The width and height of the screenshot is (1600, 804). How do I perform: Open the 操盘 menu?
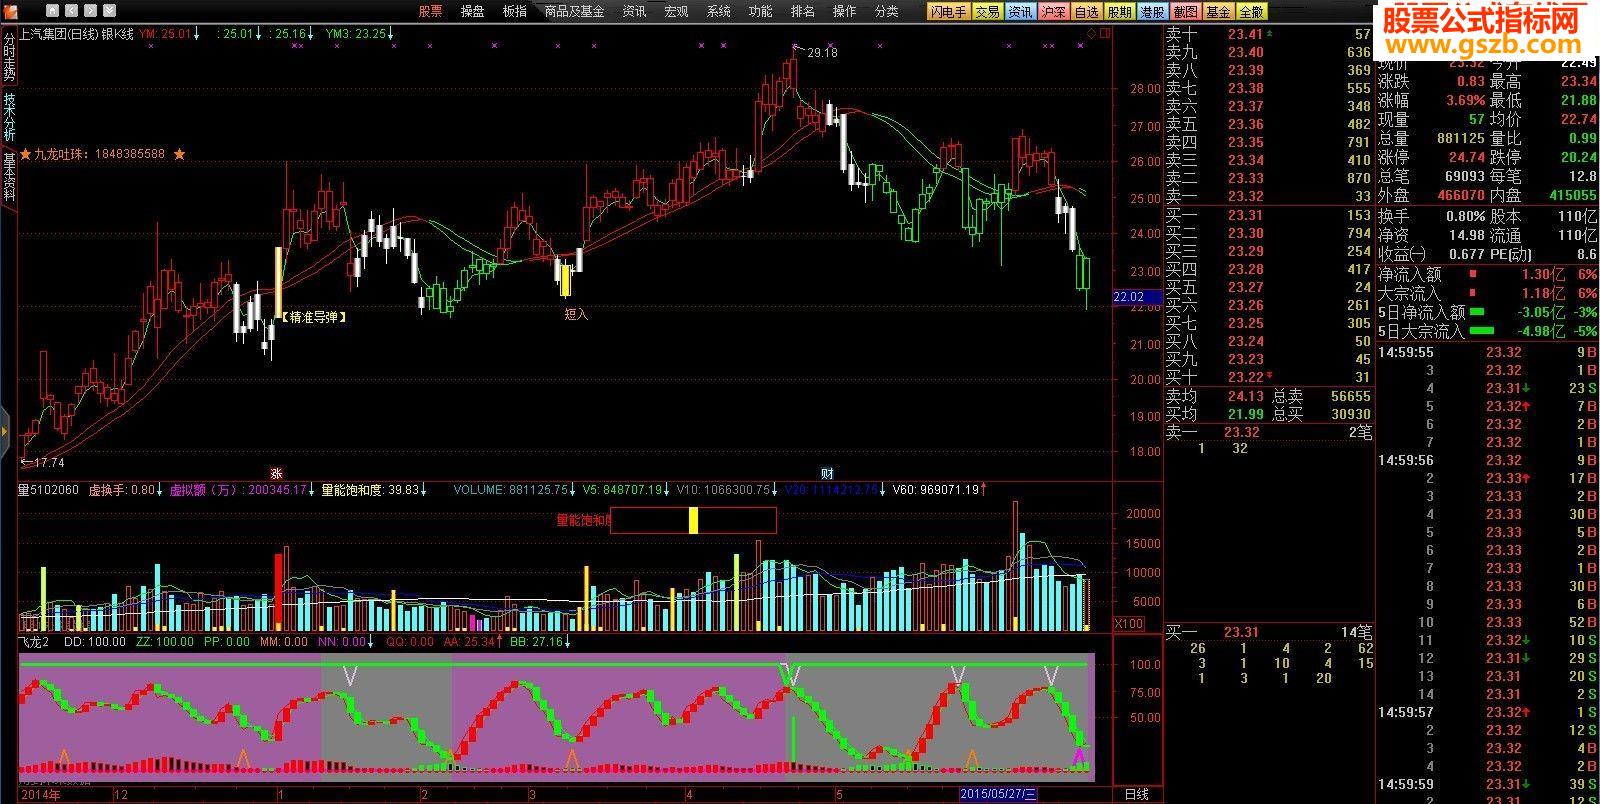tap(472, 11)
